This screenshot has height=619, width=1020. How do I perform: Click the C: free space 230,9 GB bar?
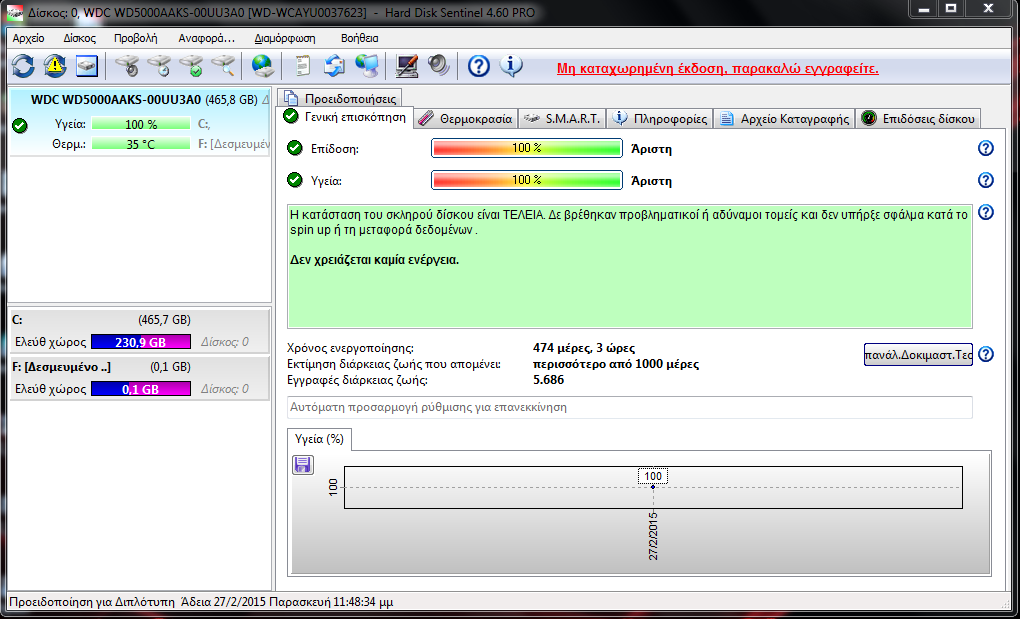coord(141,342)
